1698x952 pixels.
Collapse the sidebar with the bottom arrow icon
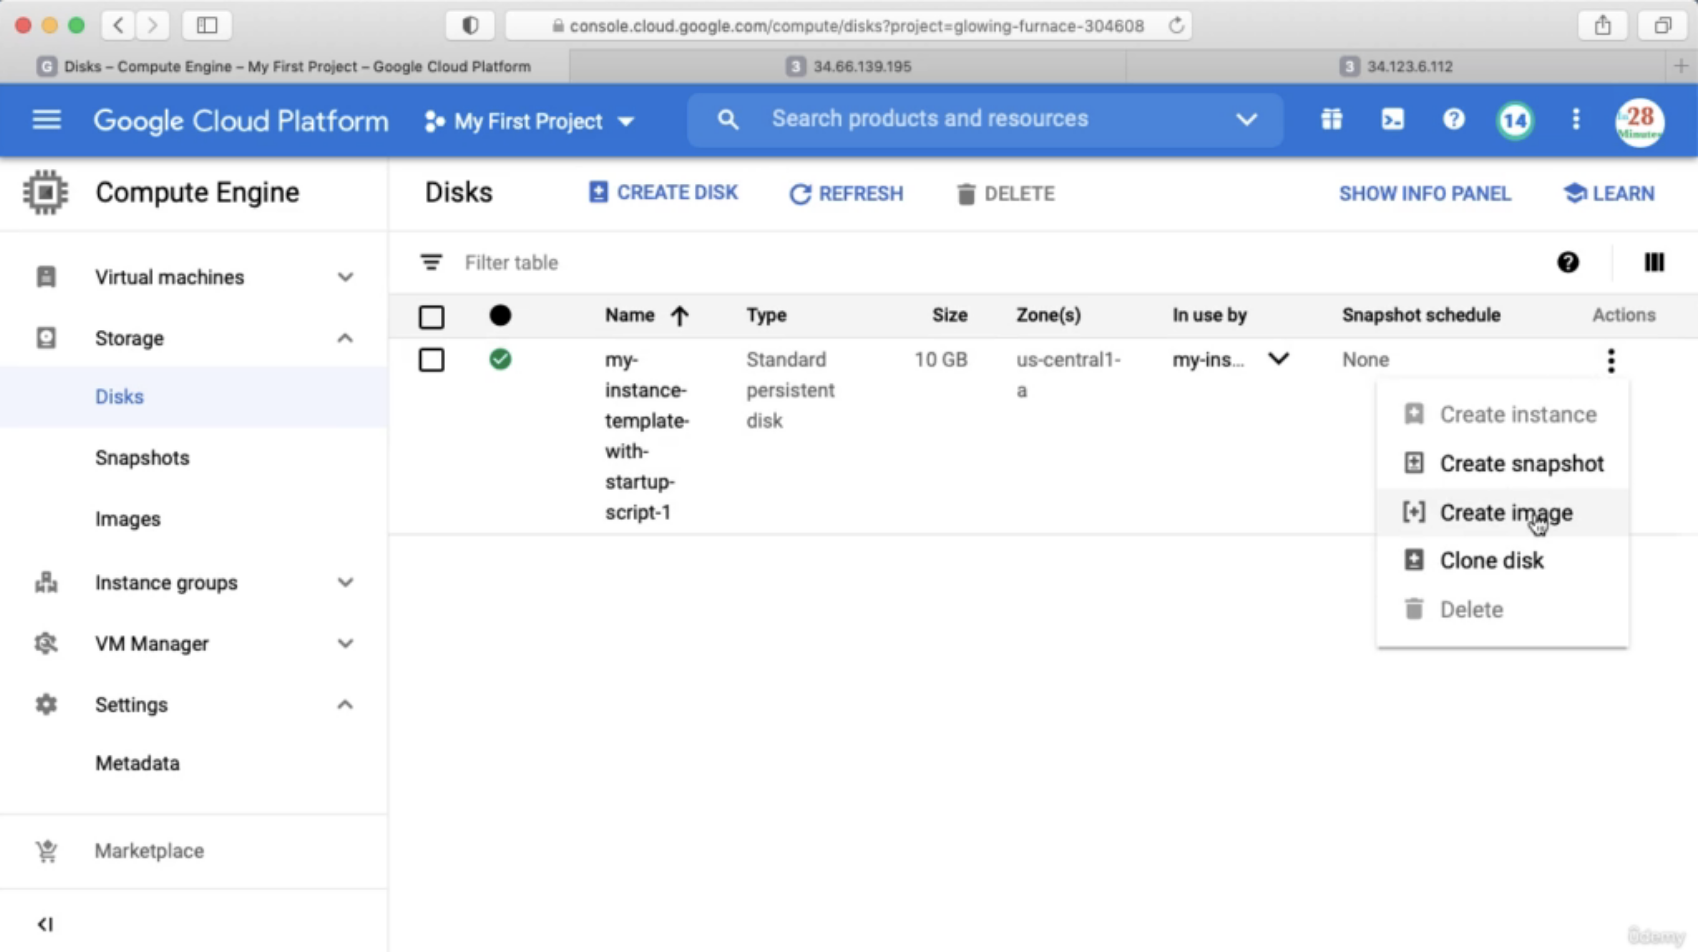(45, 924)
